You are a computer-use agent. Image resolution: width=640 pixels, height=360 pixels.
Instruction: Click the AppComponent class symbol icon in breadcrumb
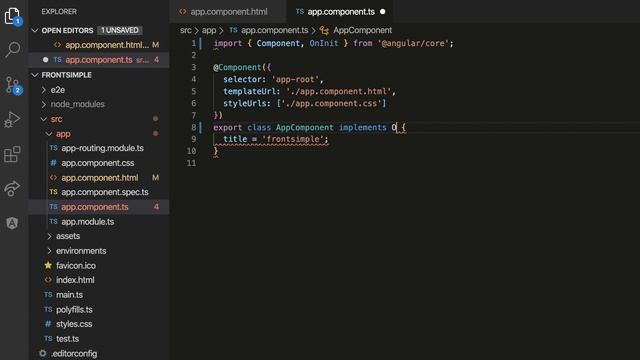324,30
